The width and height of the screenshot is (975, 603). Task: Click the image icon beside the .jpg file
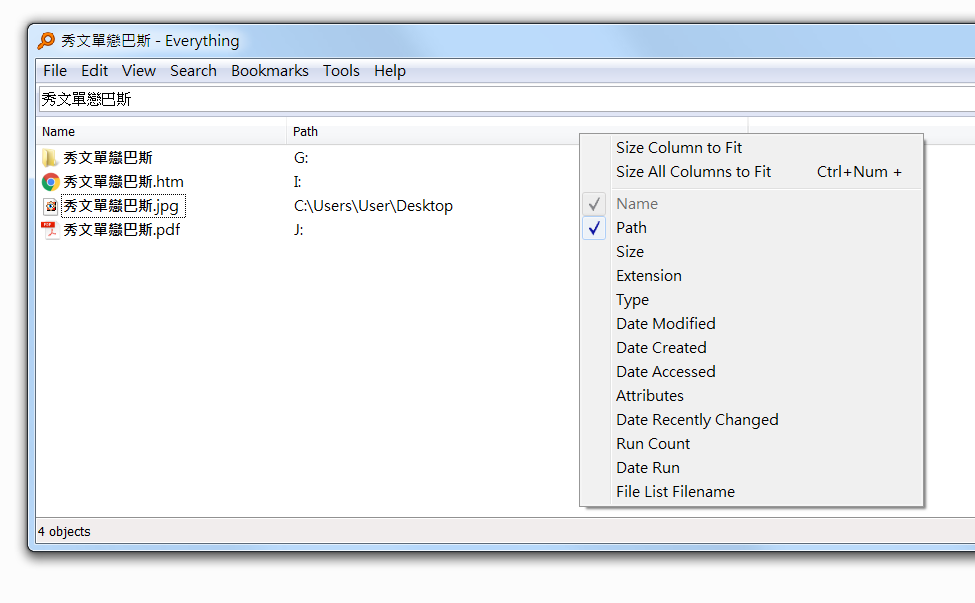[50, 206]
